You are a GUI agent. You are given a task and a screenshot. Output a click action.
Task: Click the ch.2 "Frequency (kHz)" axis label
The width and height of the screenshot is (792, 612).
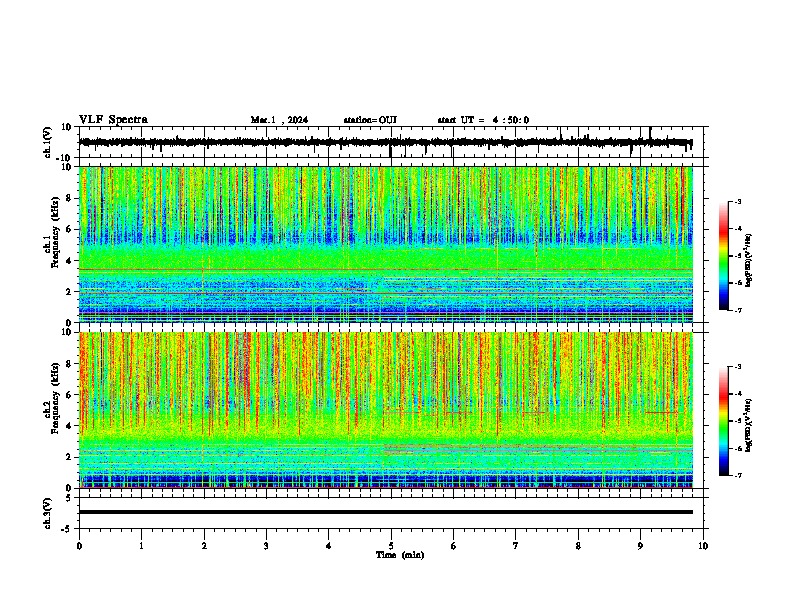tap(55, 398)
